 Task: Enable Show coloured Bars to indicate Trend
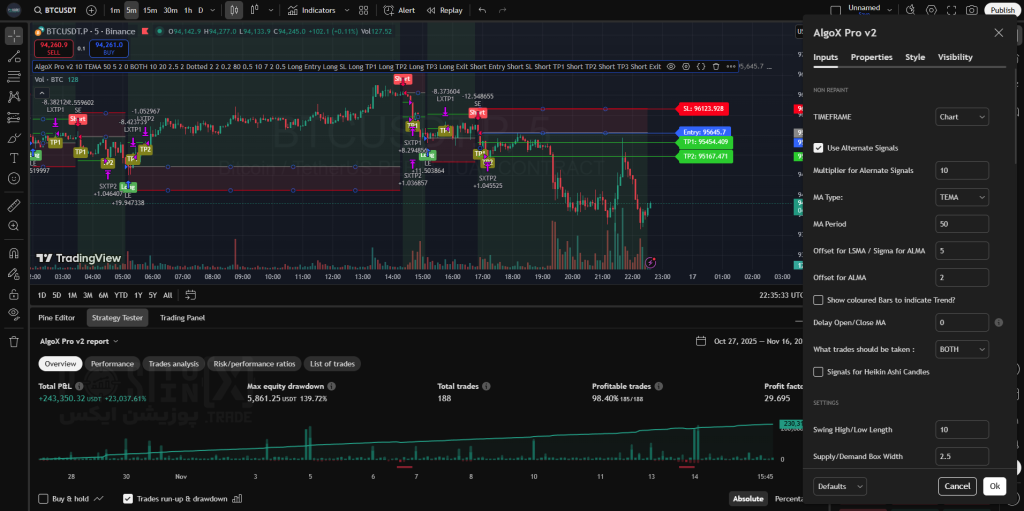[818, 300]
